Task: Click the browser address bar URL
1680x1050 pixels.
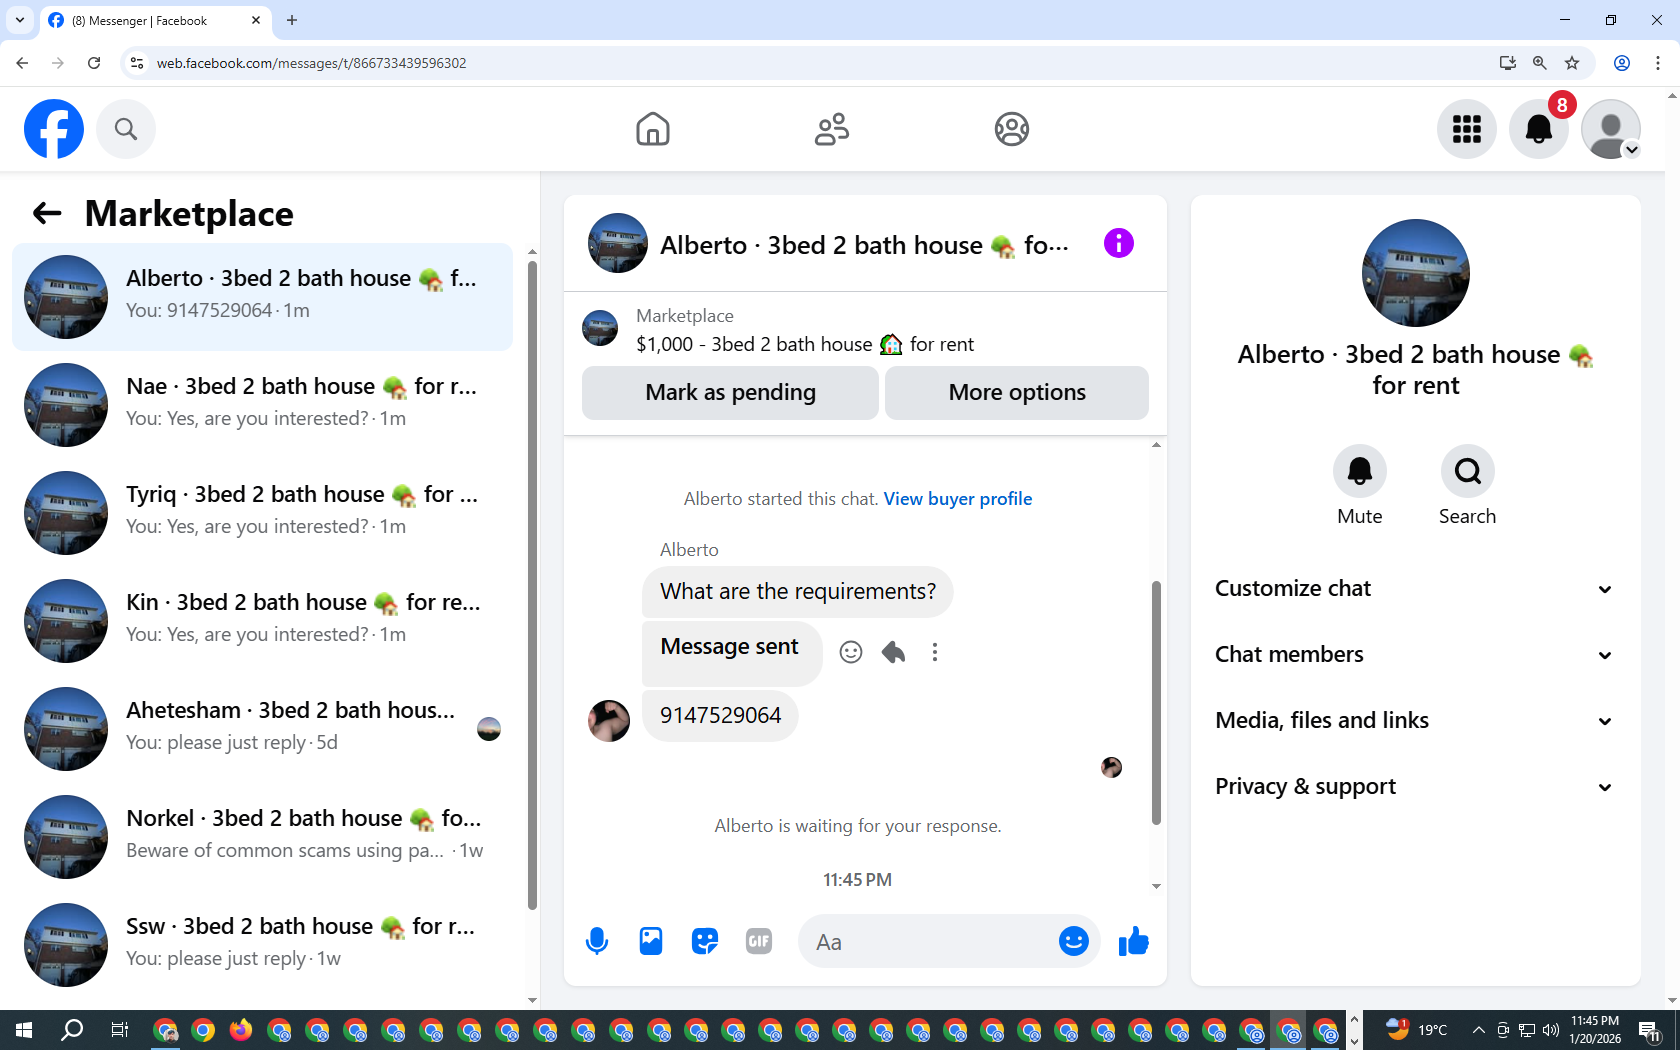Action: [311, 63]
